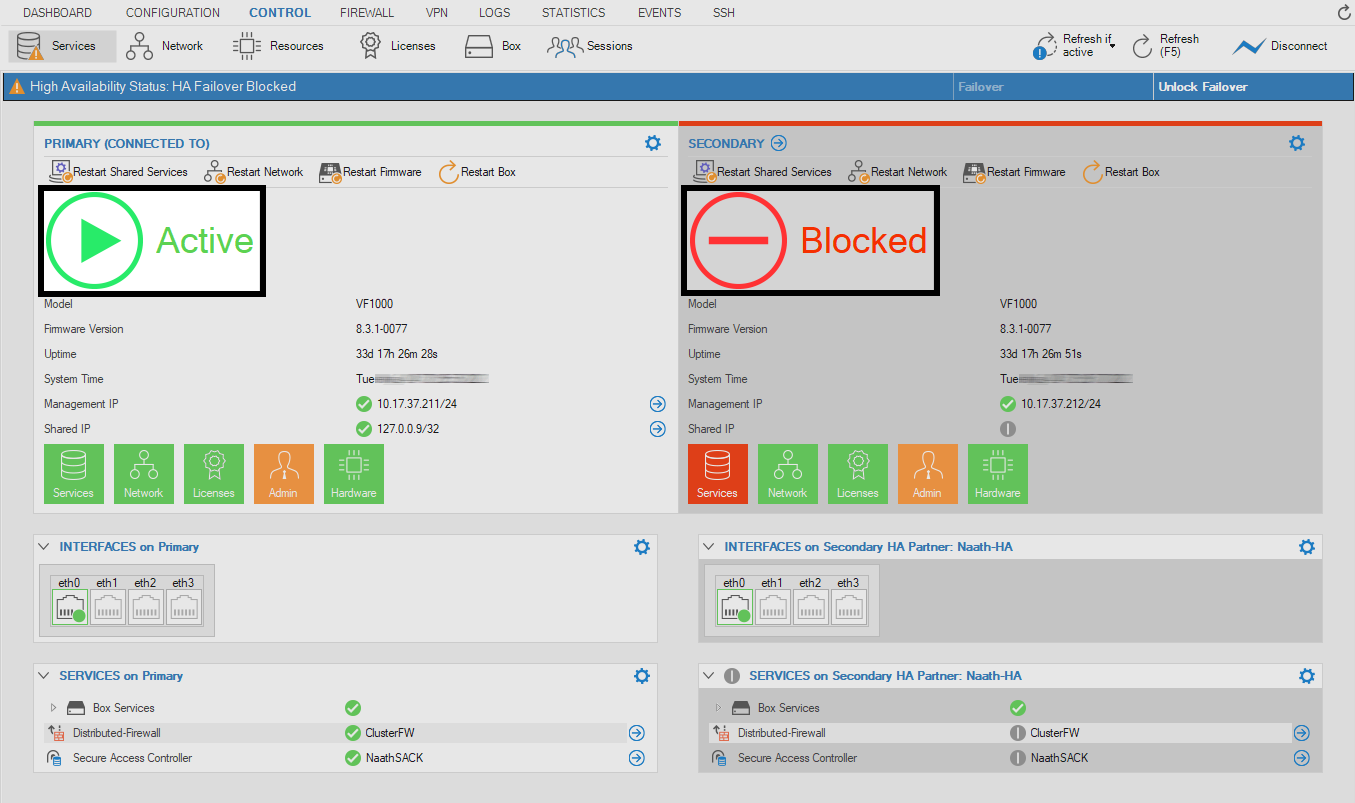Click the Admin tile on the Primary unit

(283, 473)
